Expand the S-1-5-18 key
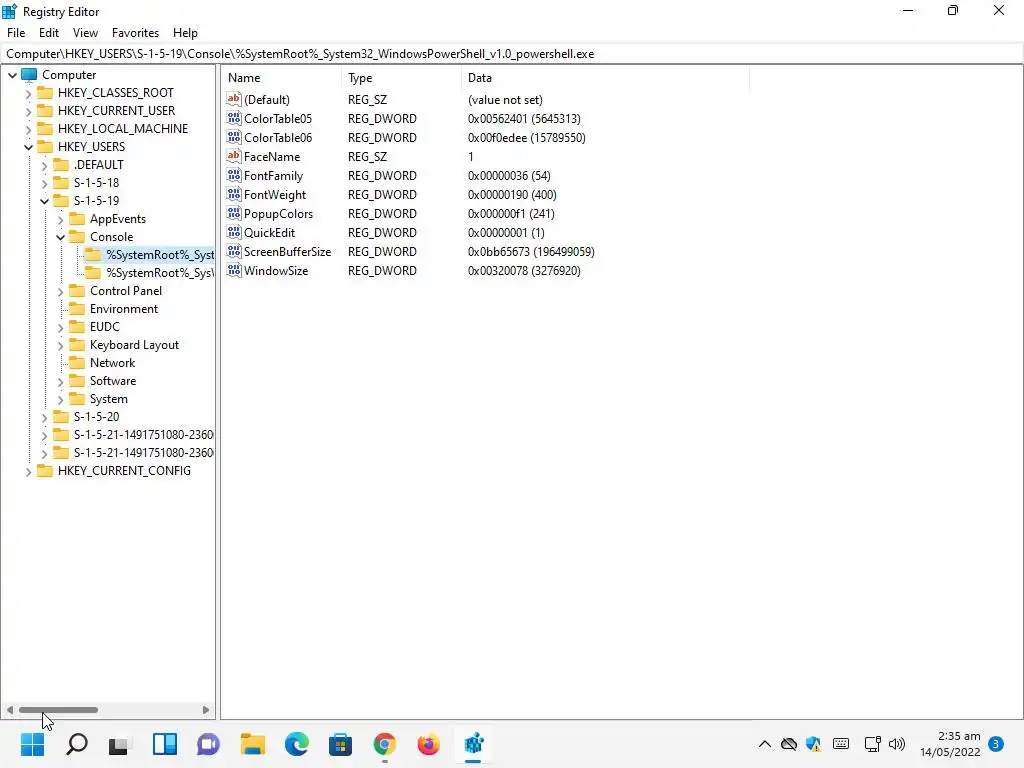Image resolution: width=1024 pixels, height=768 pixels. click(44, 184)
